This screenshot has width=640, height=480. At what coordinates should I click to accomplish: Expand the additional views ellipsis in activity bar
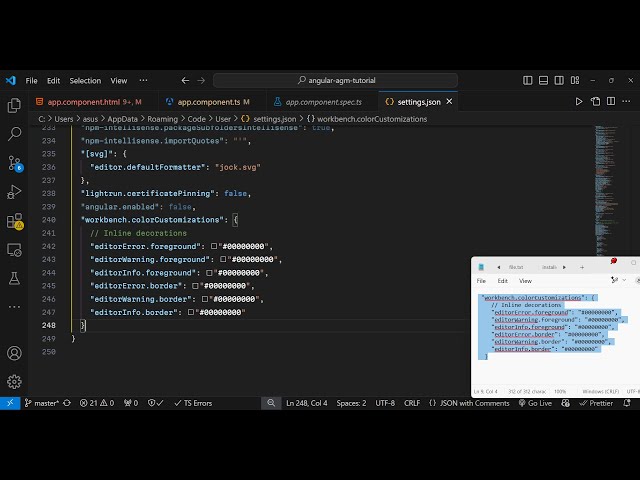14,305
